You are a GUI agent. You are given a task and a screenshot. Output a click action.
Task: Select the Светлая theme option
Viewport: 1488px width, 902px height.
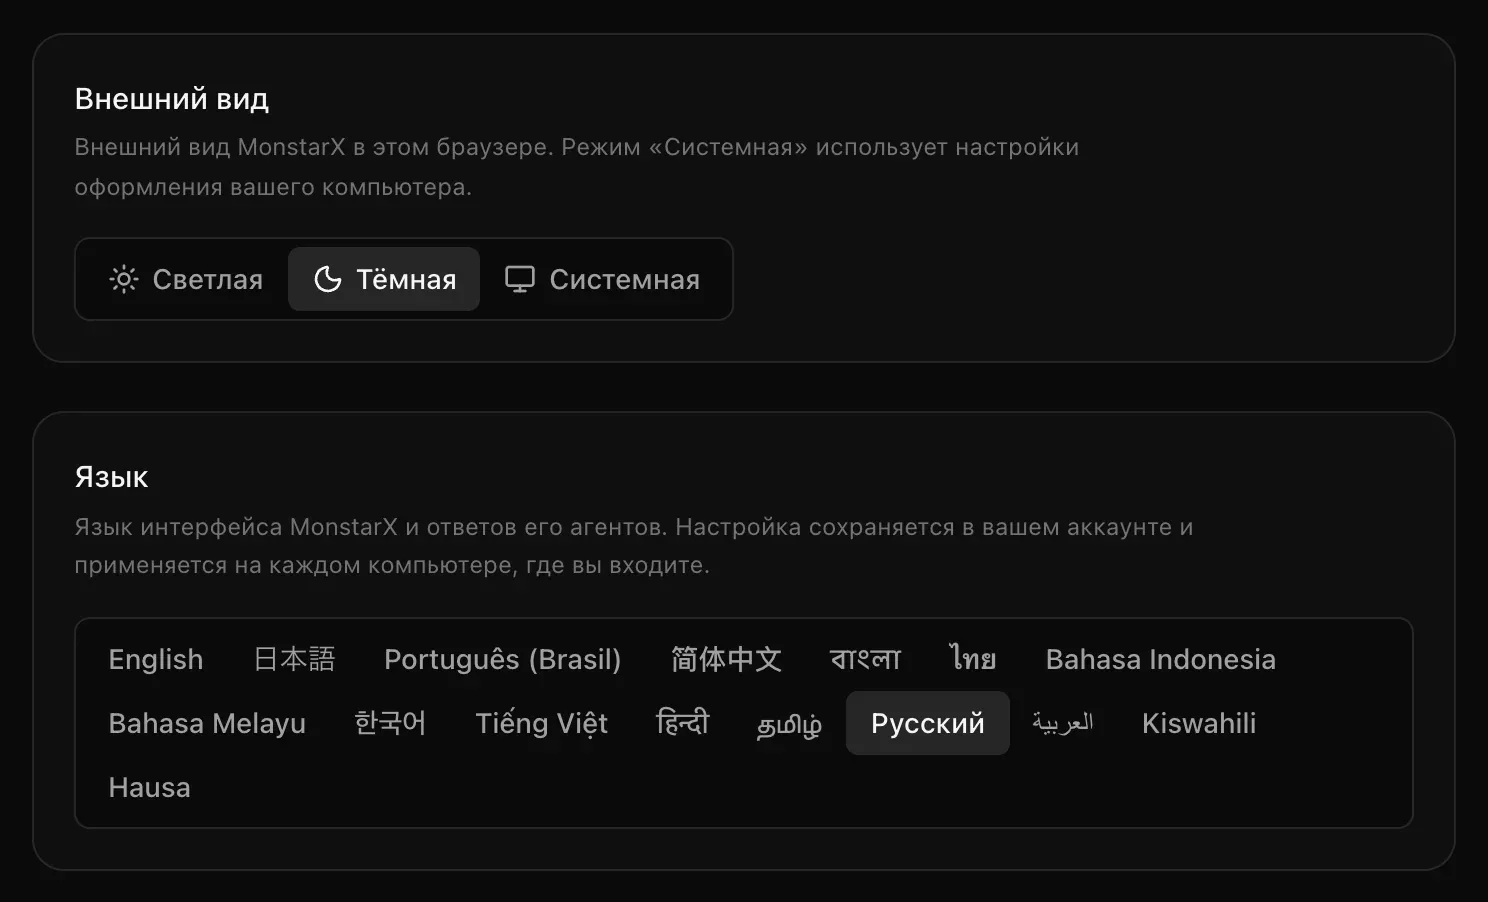(x=186, y=279)
